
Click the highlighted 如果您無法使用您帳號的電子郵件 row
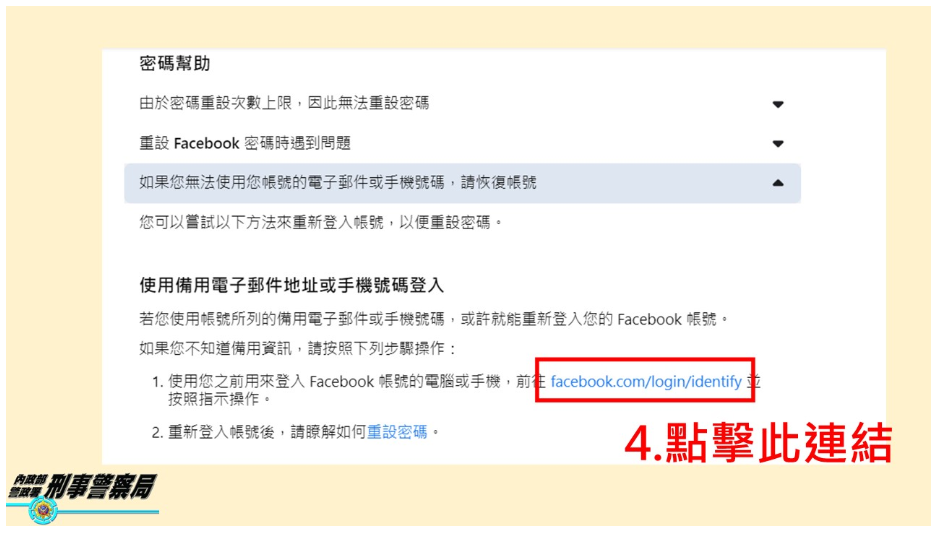[462, 183]
